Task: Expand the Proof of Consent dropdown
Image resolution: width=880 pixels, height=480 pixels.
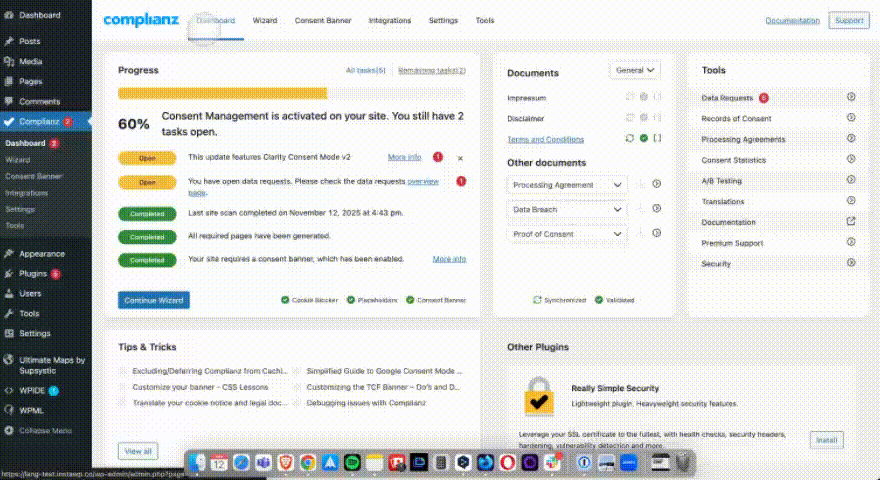Action: pos(567,233)
